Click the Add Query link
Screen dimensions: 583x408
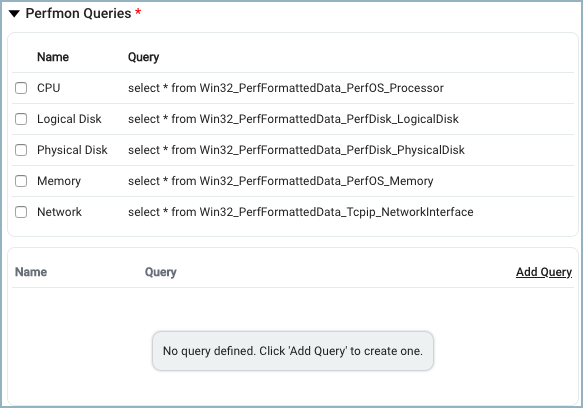coord(544,272)
